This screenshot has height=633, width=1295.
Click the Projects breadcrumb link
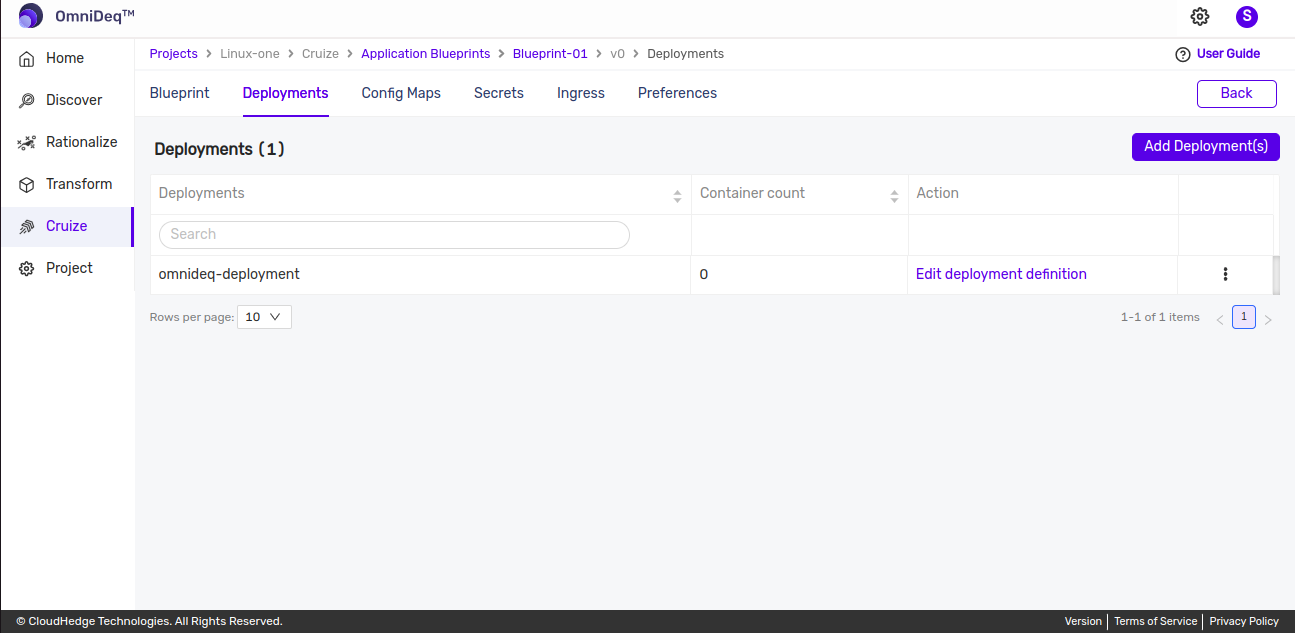click(x=174, y=54)
